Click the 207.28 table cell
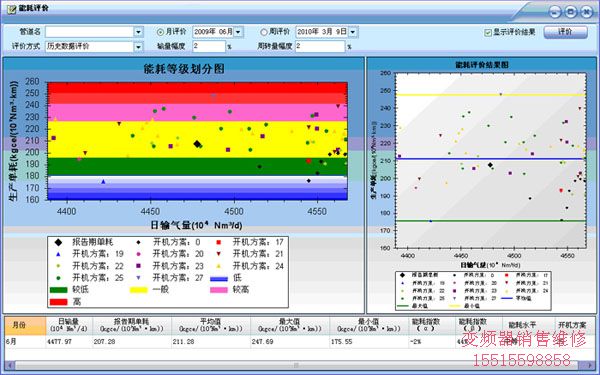This screenshot has height=375, width=600. click(132, 342)
